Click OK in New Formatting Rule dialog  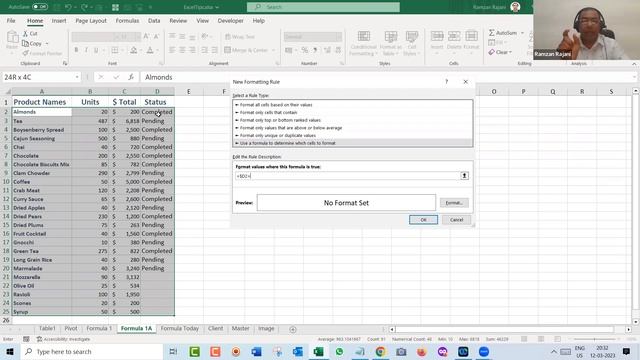tap(423, 220)
